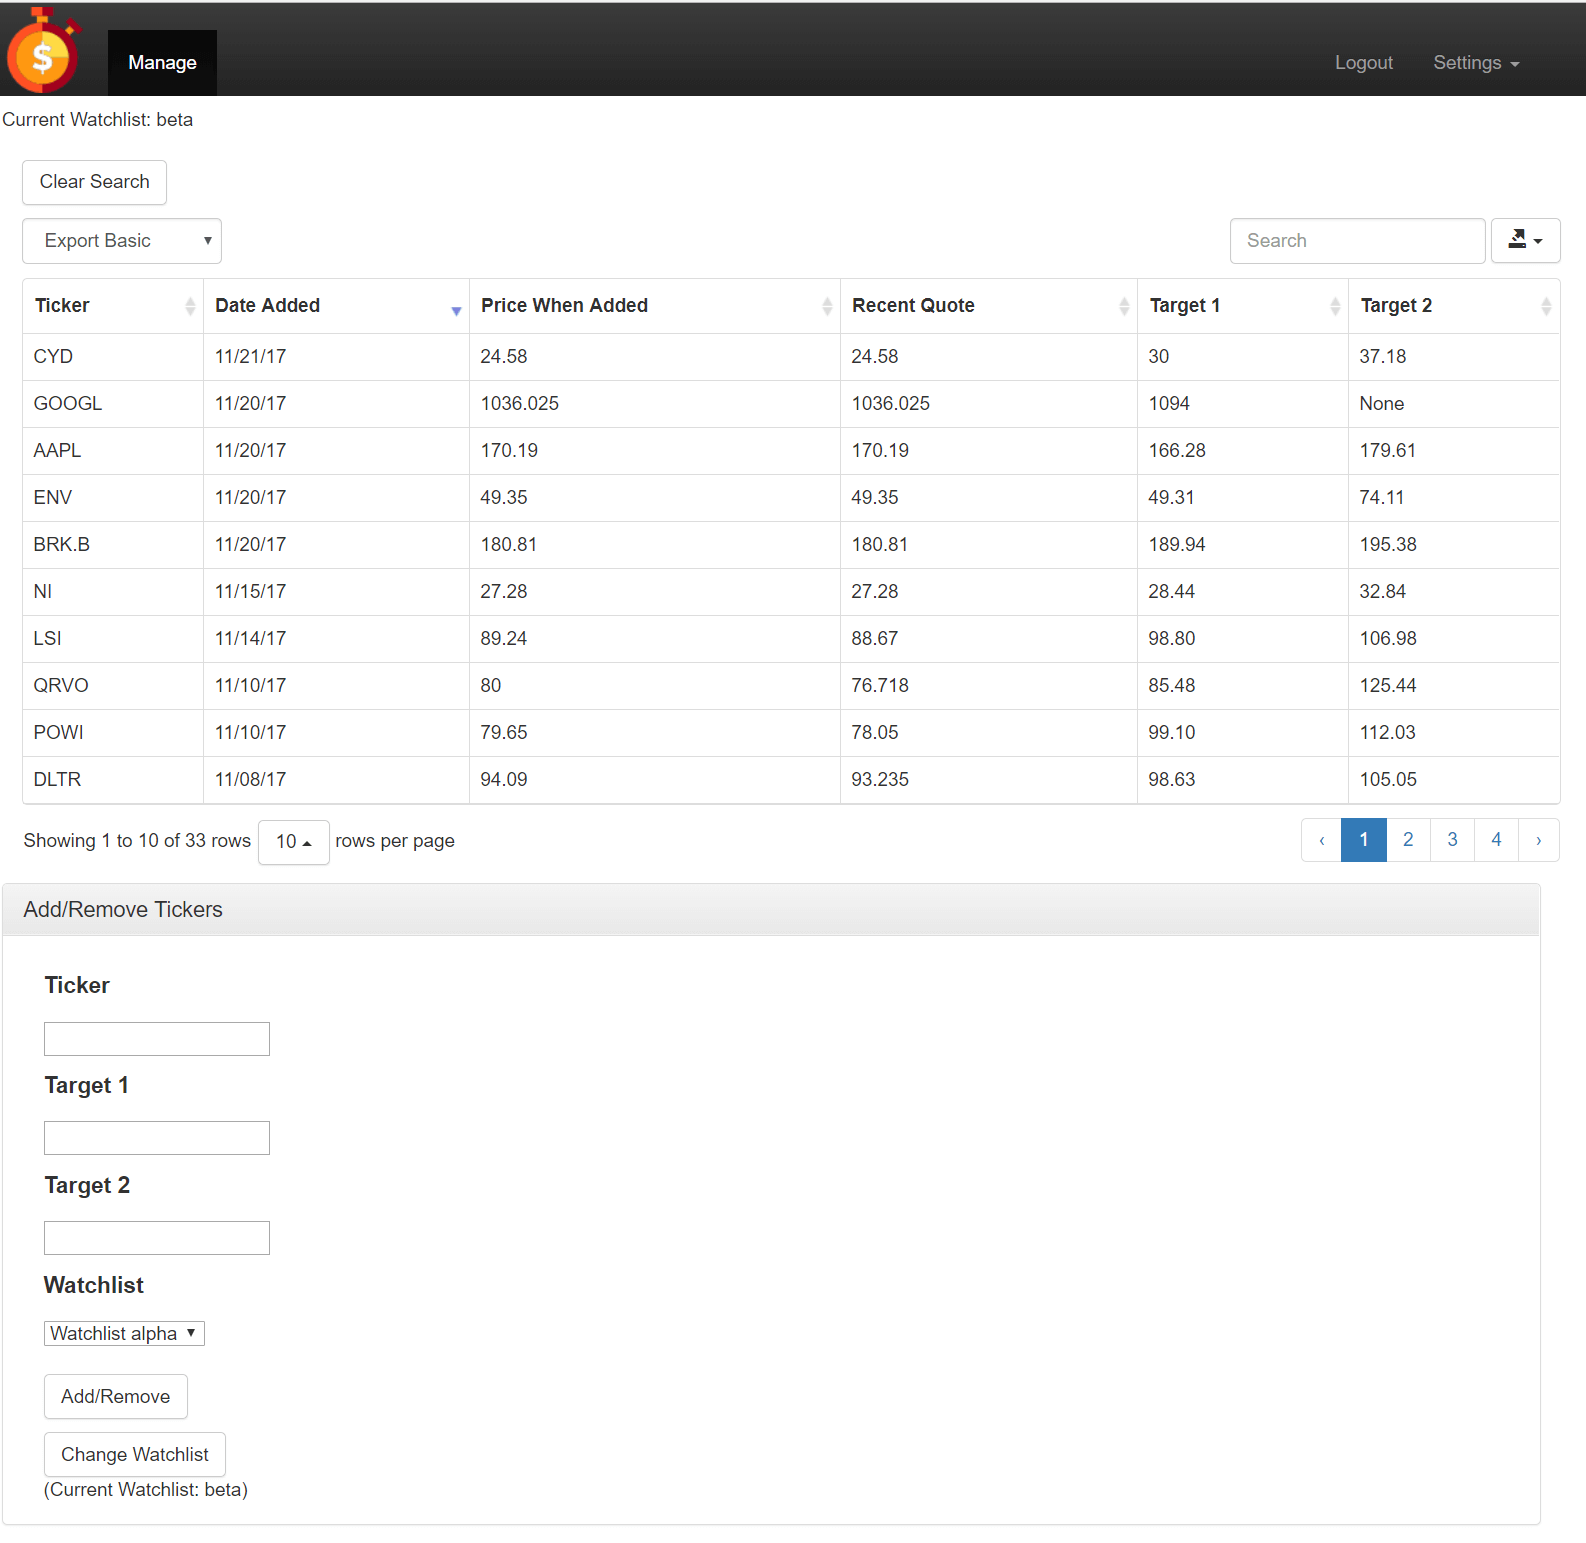
Task: Select the NI ticker cell
Action: pos(113,592)
